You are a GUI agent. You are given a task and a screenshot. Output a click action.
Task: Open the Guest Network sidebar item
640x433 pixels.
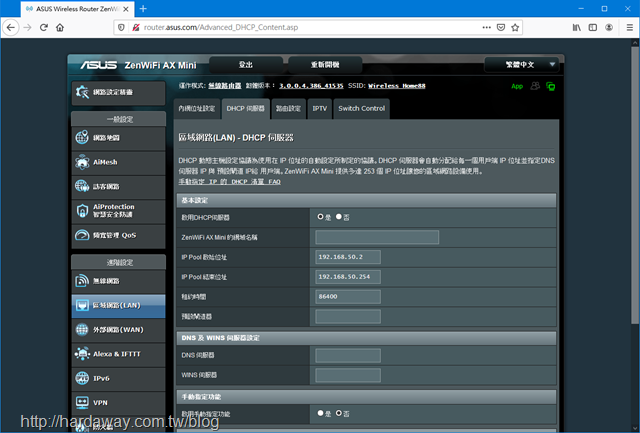118,187
